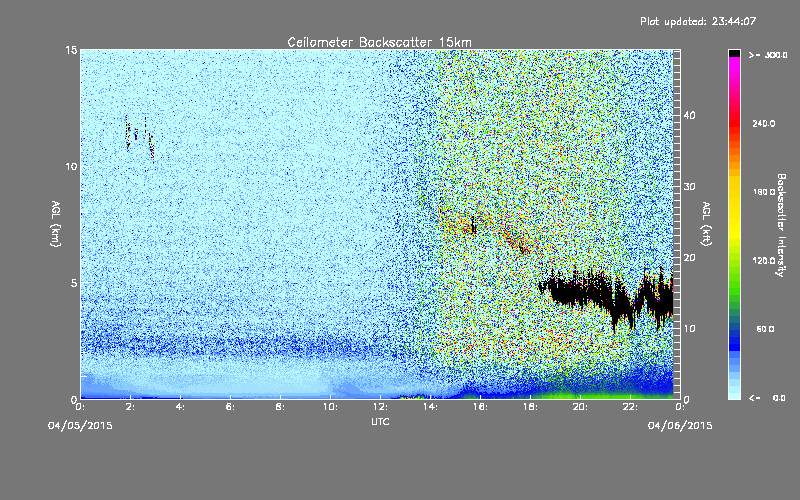Click the 120.0 colorbar label
This screenshot has height=500, width=800.
[764, 261]
